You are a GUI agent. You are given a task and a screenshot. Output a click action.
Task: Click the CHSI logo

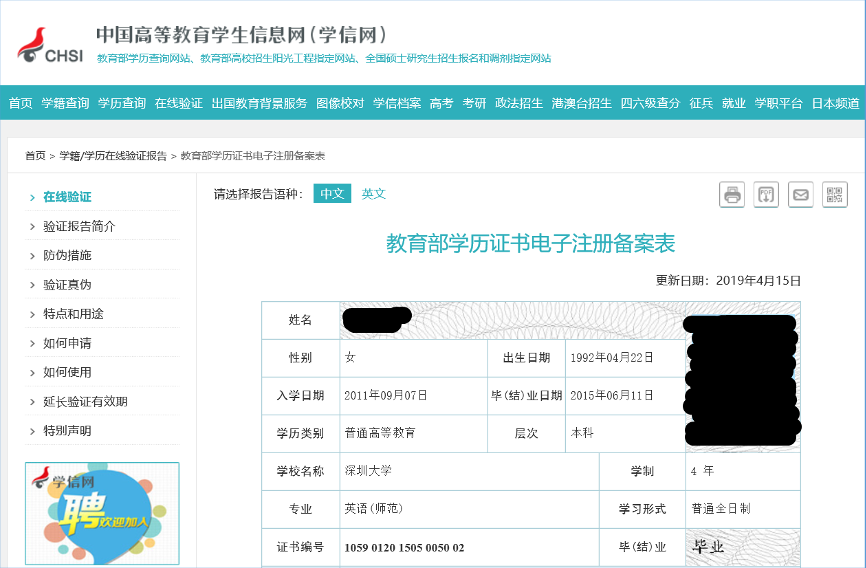coord(50,45)
